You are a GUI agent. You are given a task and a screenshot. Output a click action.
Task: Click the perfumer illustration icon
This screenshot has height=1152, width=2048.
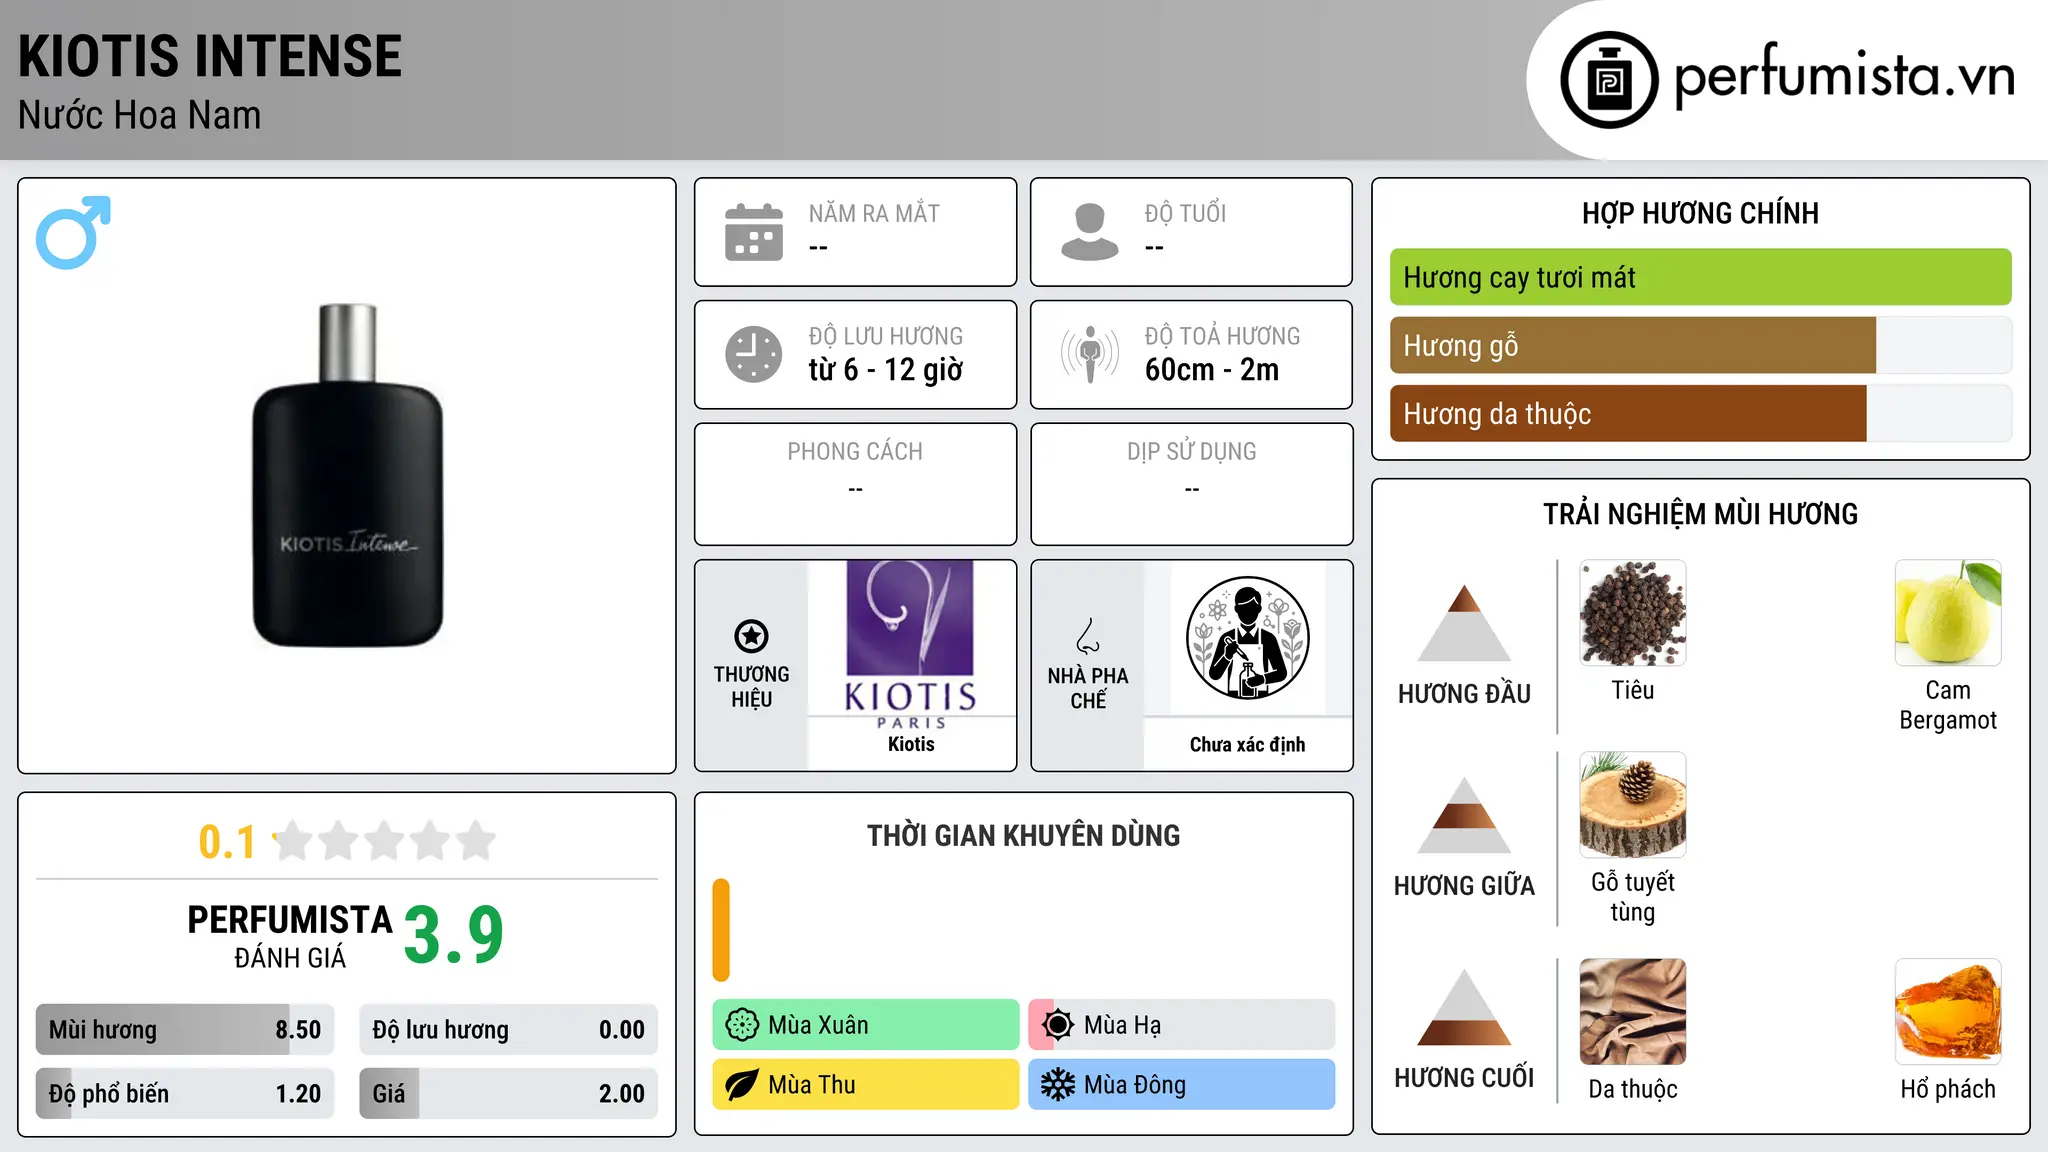click(1247, 638)
